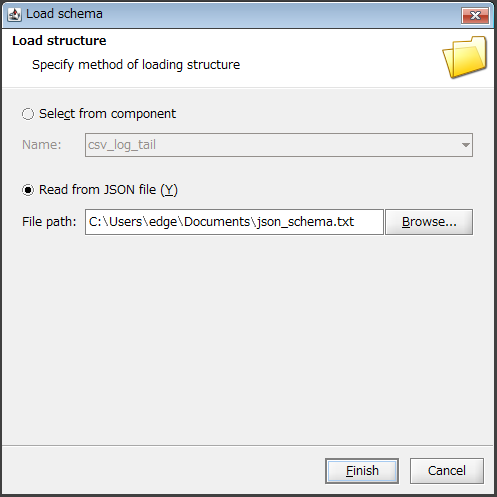Click the Finish button
This screenshot has width=497, height=497.
tap(362, 471)
